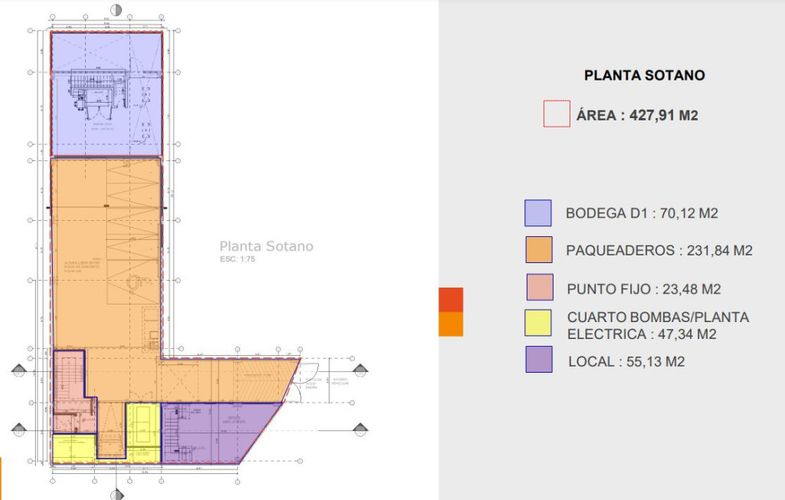Select the BODEGA D1 : 70,12 M2 text
785x500 pixels.
click(x=642, y=213)
